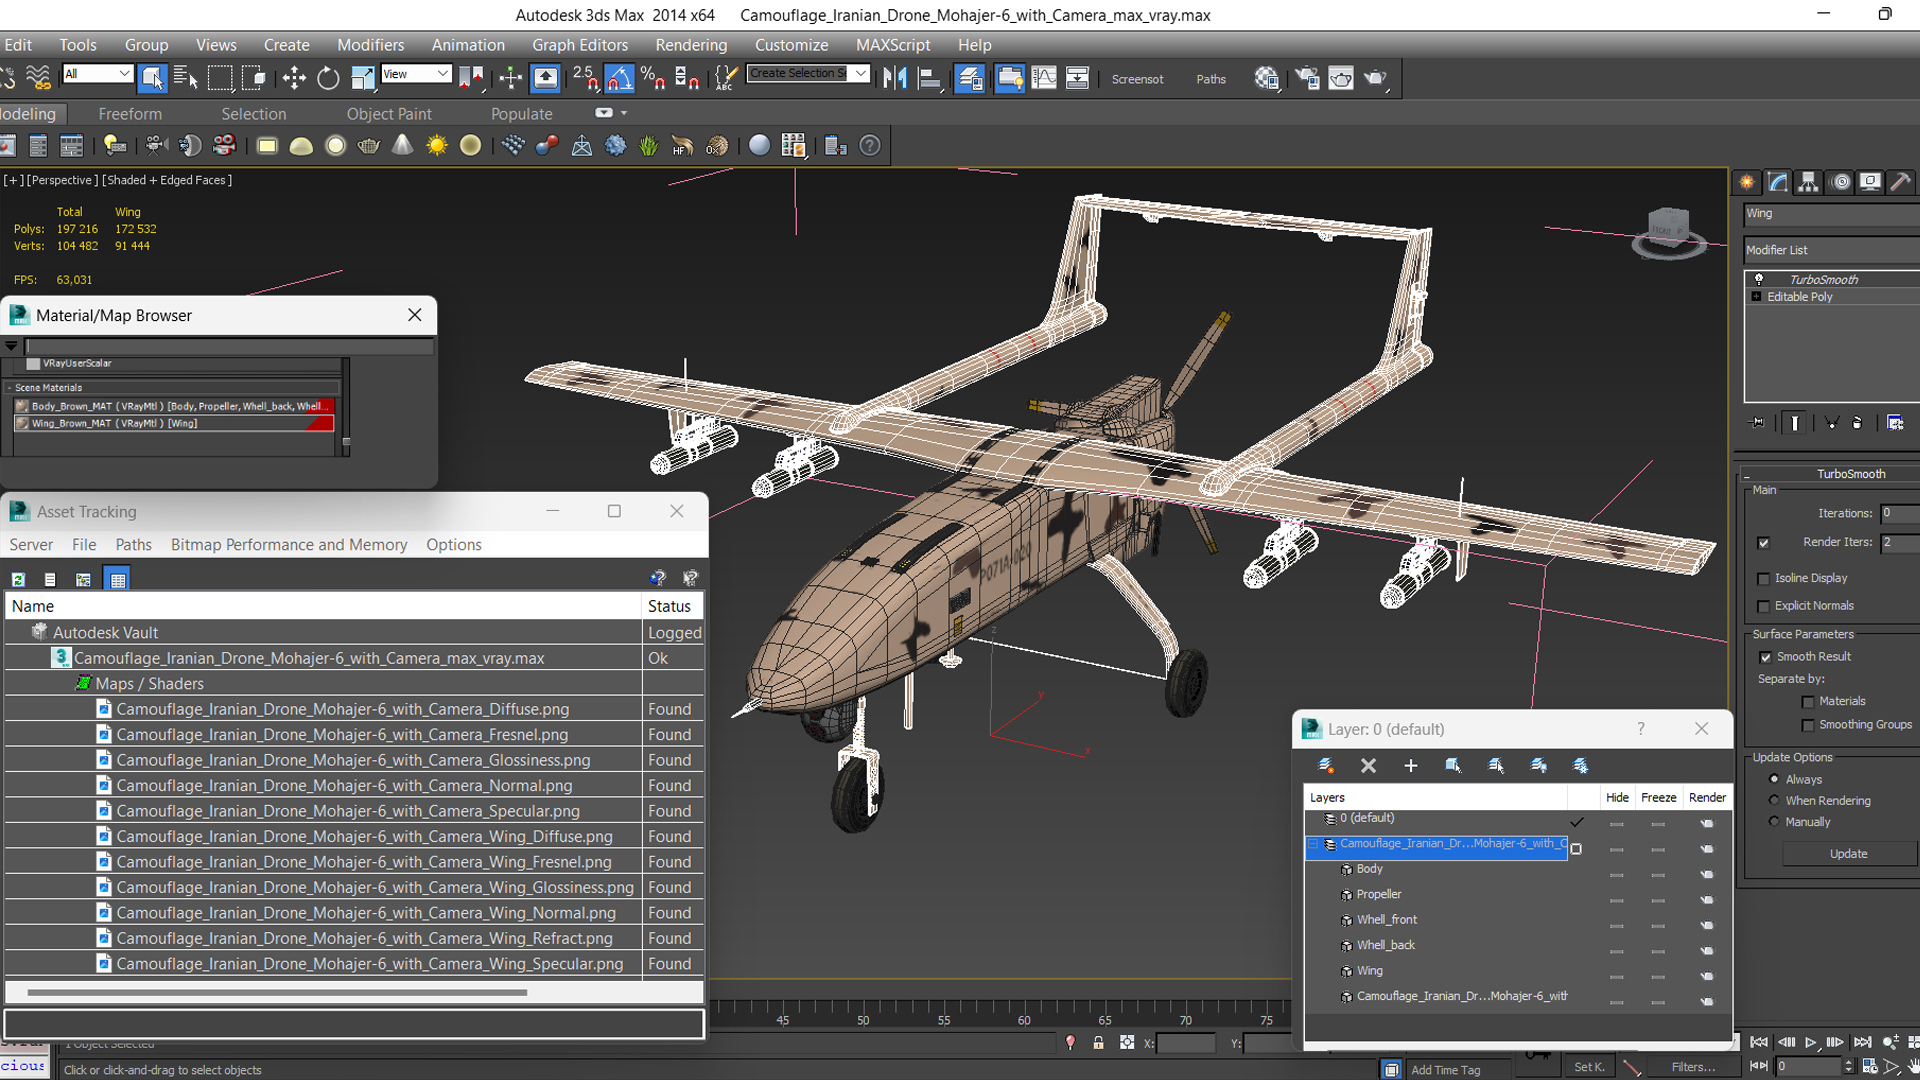Uncheck the Smooth Result checkbox
This screenshot has width=1920, height=1080.
1765,657
